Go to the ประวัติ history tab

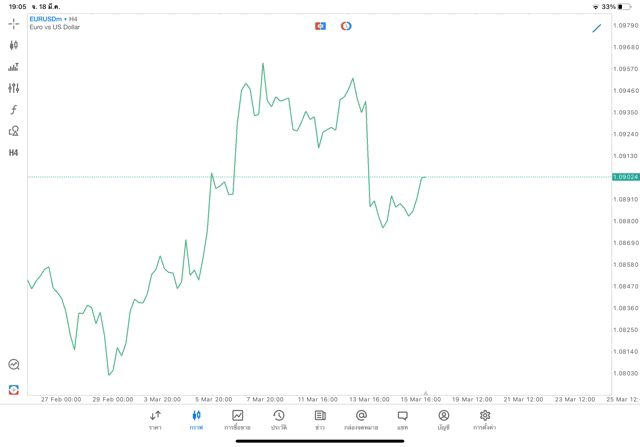click(x=279, y=420)
